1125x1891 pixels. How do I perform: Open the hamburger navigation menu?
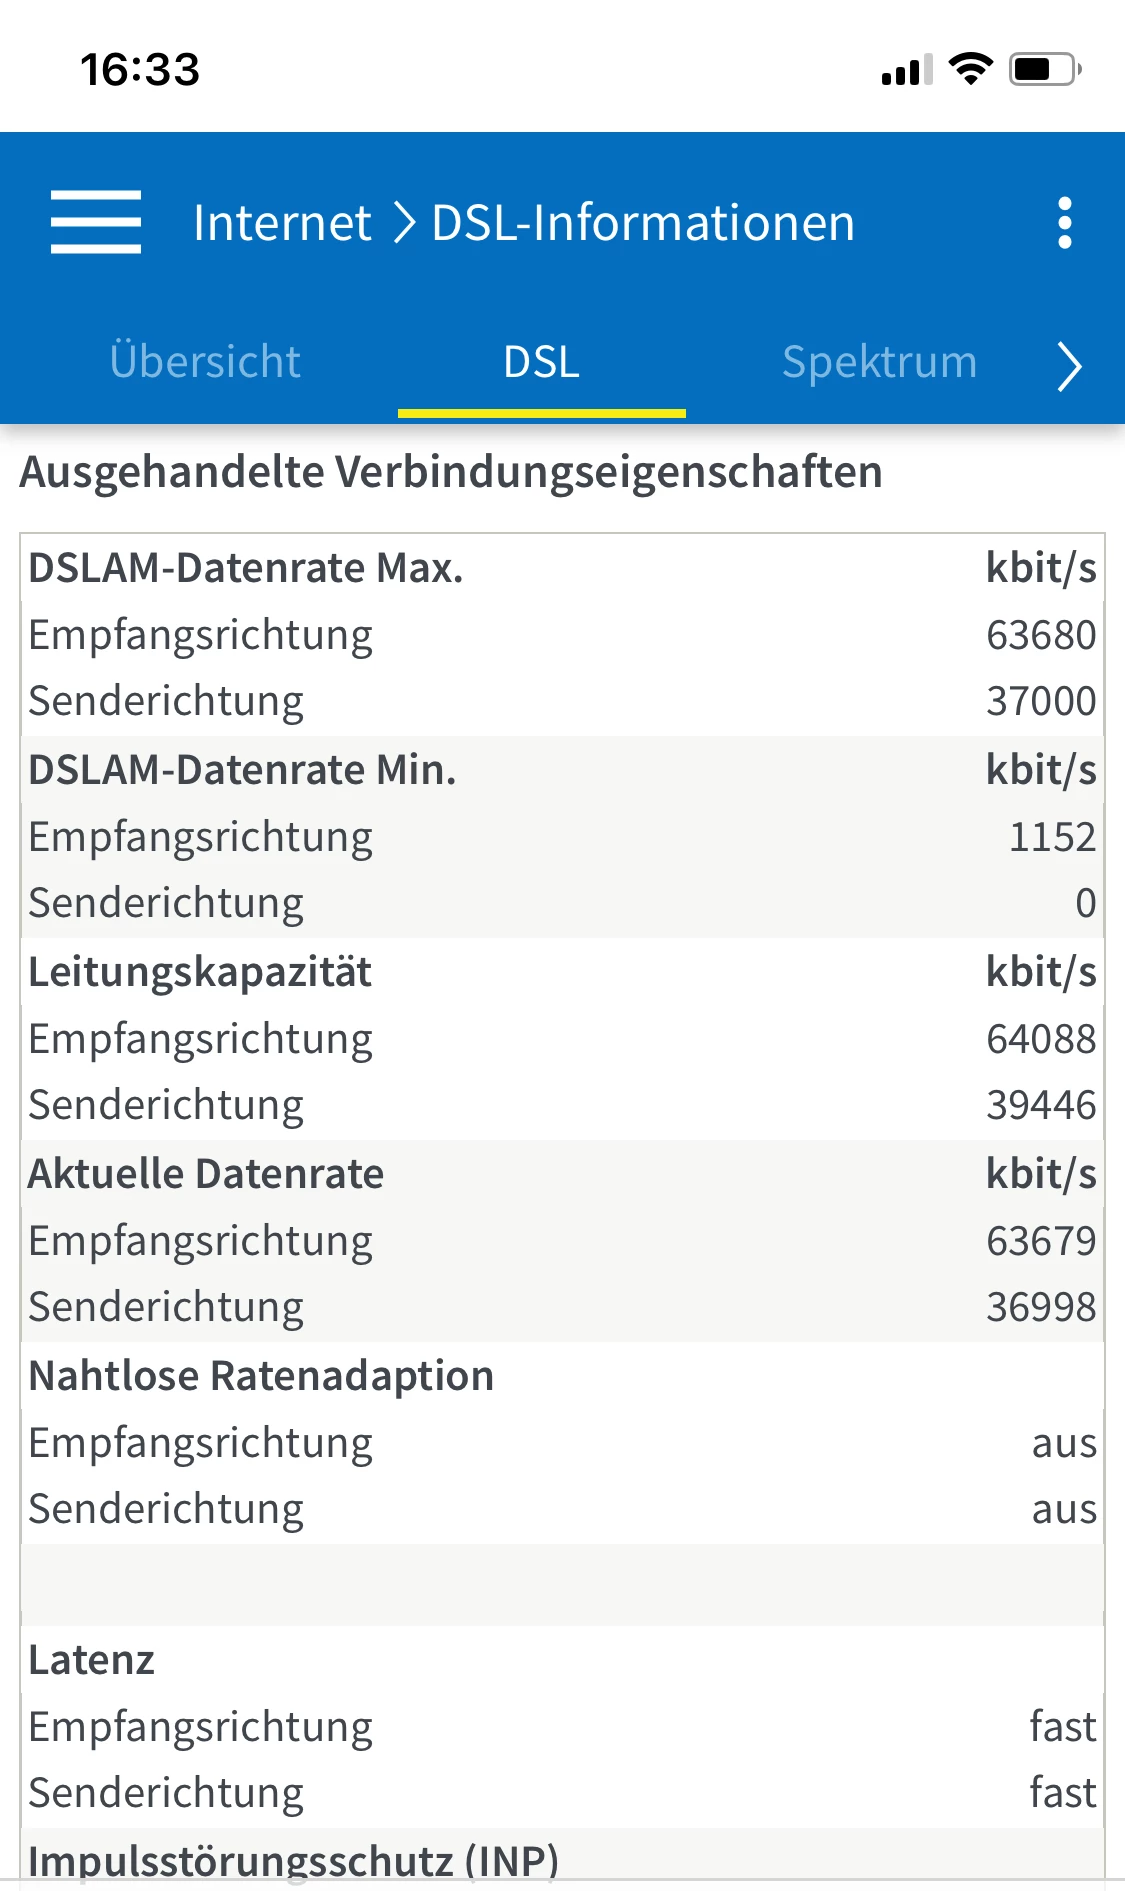point(96,222)
